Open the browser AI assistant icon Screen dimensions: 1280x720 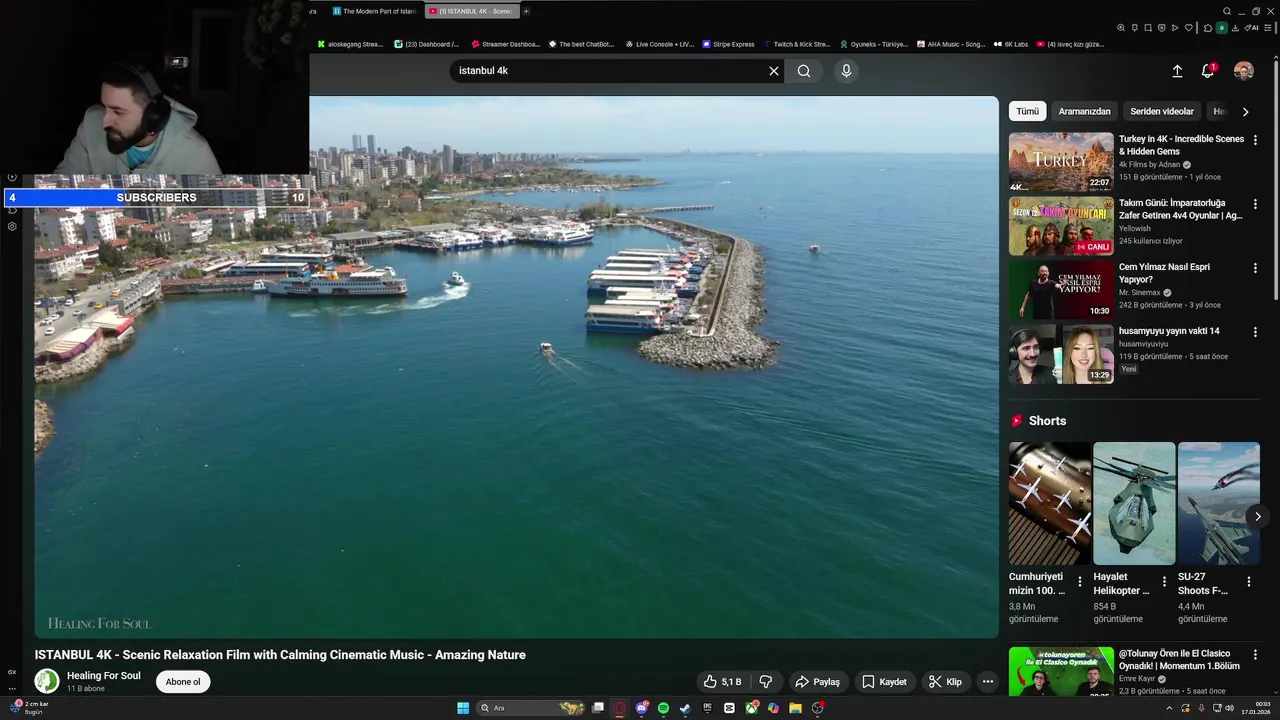[x=1251, y=28]
